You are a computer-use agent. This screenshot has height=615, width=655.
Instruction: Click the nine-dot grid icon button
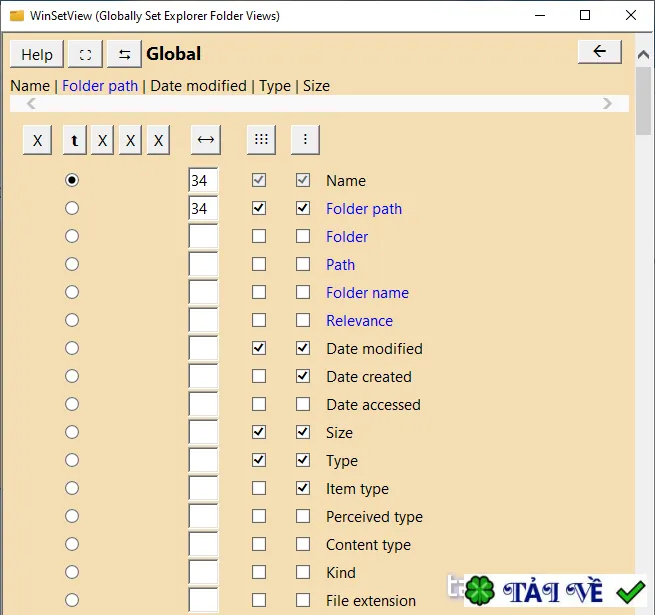tap(261, 140)
